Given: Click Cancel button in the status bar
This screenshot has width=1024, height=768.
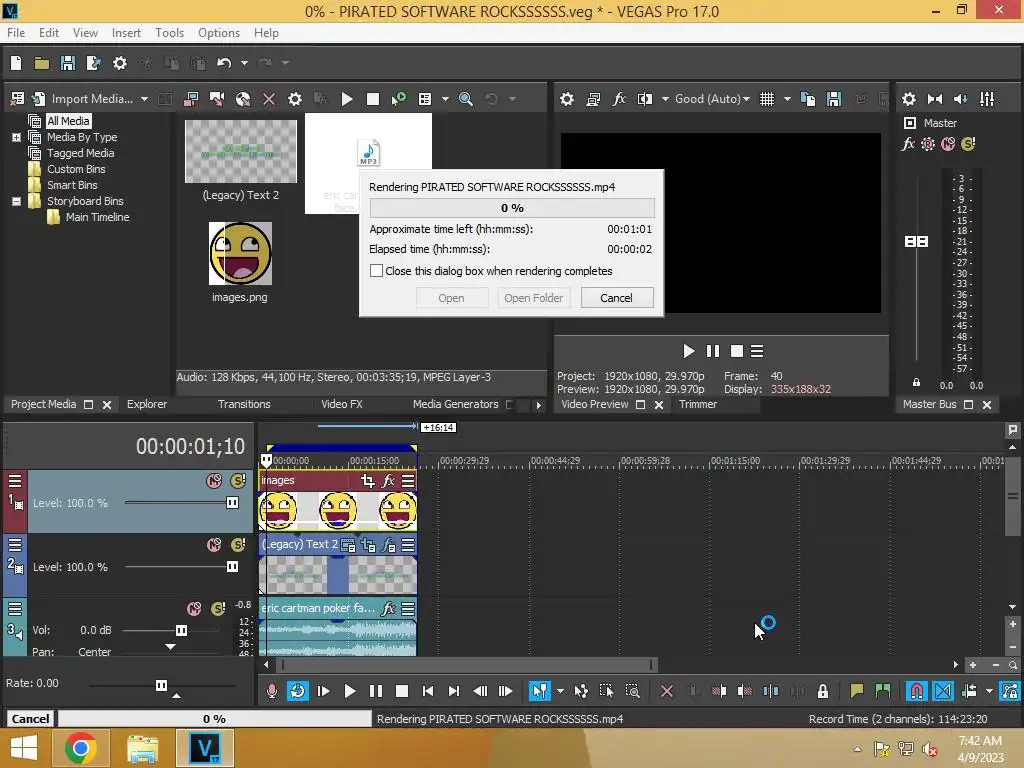Looking at the screenshot, I should 30,718.
